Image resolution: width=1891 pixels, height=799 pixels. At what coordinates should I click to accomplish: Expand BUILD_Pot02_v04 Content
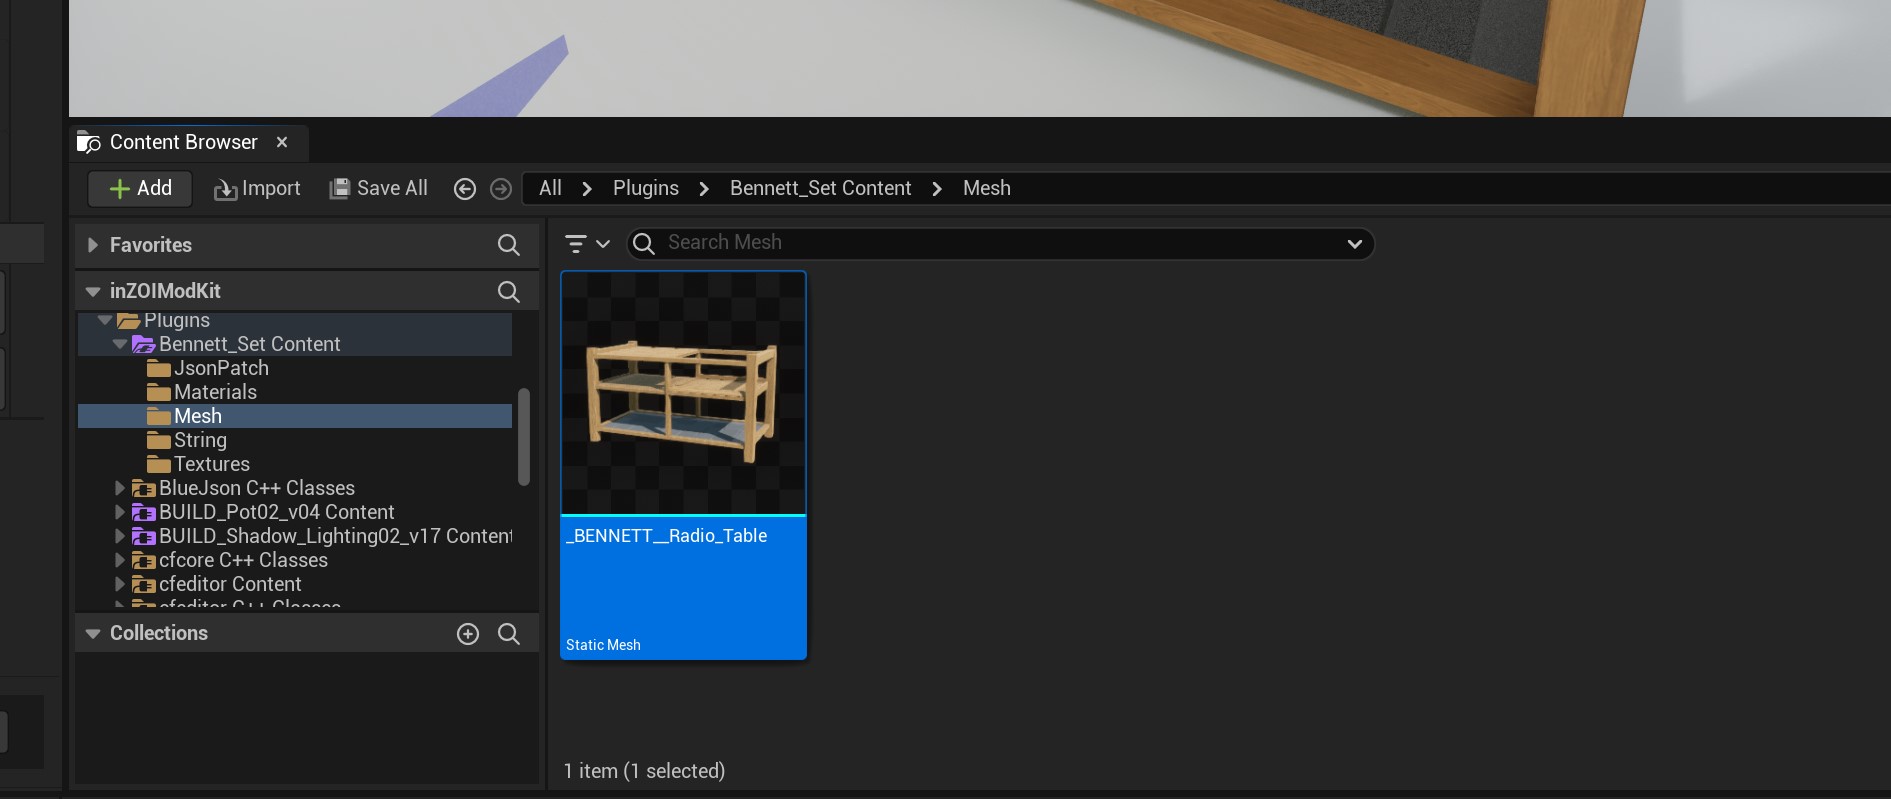(x=120, y=512)
